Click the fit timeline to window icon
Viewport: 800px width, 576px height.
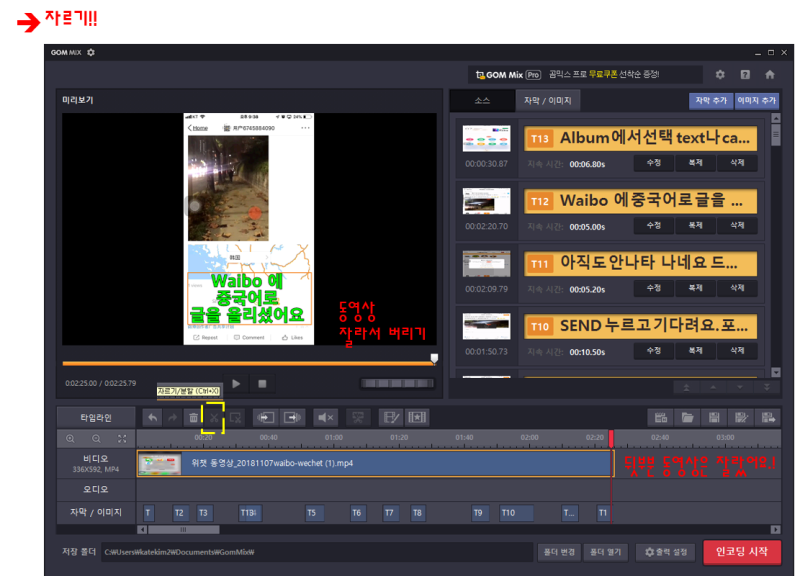[x=122, y=439]
